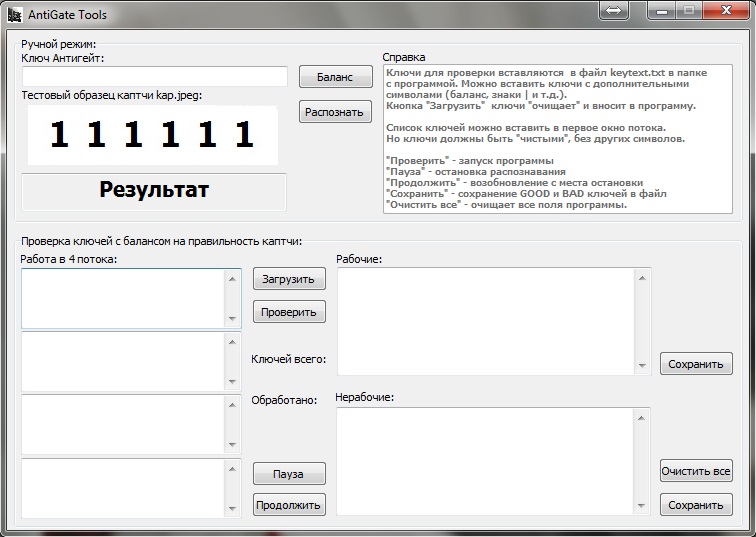The width and height of the screenshot is (756, 537).
Task: Click up arrow of third thread box scrollbar
Action: (x=232, y=405)
